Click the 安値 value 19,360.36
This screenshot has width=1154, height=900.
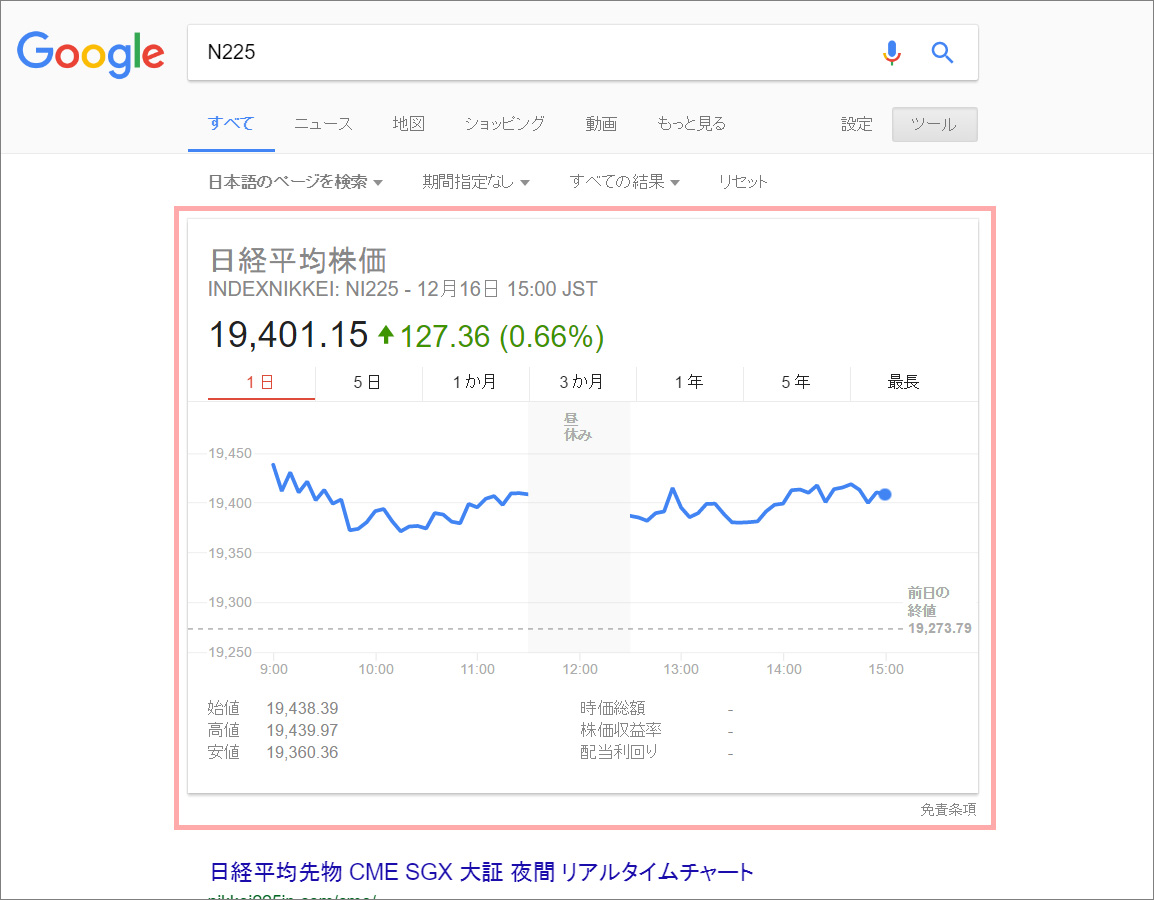pos(302,753)
